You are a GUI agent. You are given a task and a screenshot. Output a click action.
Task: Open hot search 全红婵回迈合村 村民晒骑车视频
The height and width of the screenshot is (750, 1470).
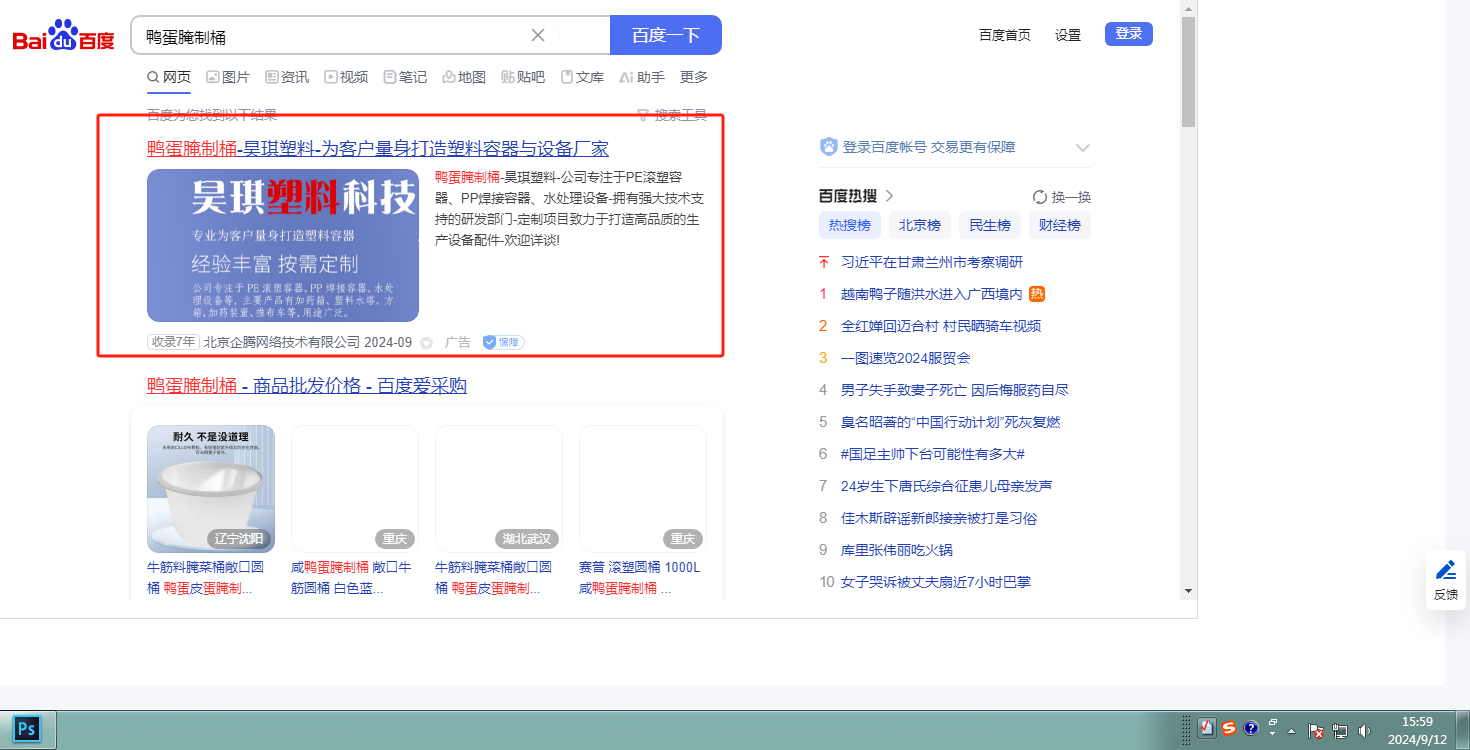coord(940,326)
